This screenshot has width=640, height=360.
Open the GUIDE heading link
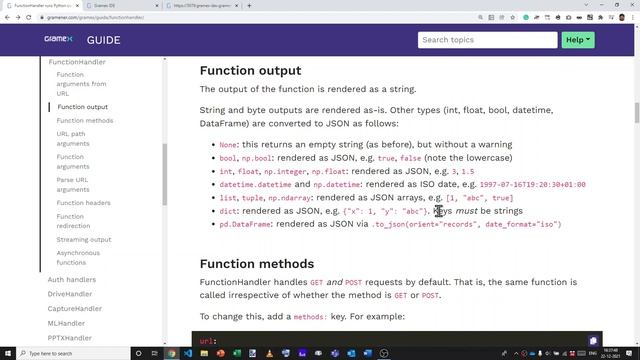pyautogui.click(x=103, y=40)
